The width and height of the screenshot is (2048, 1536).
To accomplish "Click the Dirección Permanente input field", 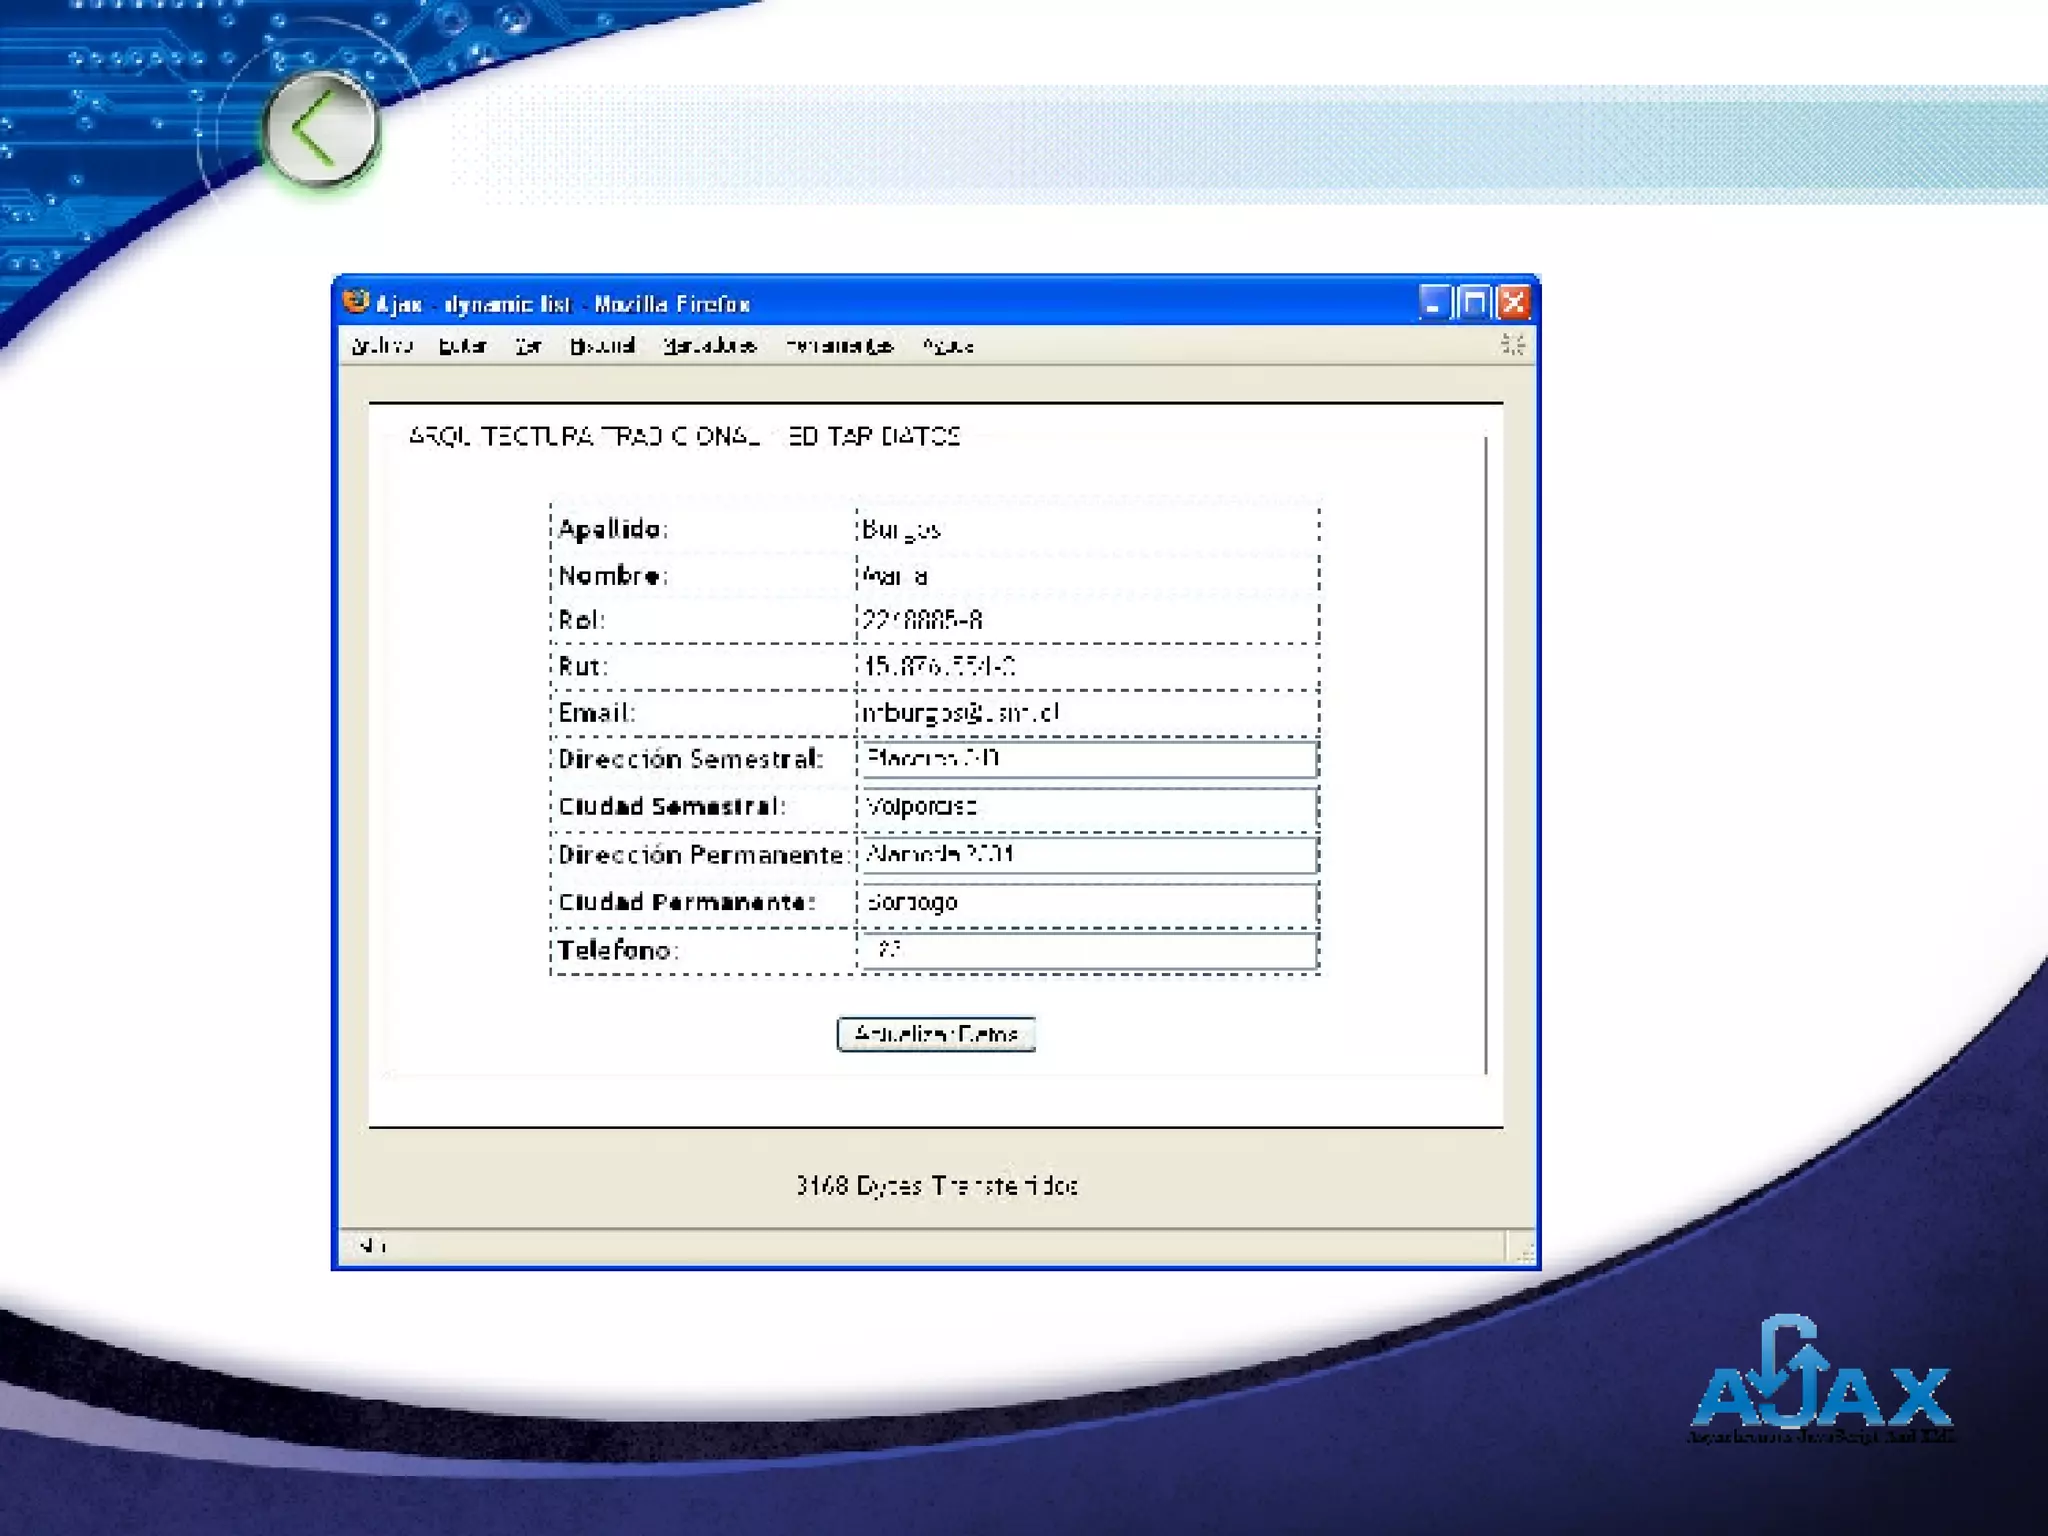I will pyautogui.click(x=1087, y=855).
